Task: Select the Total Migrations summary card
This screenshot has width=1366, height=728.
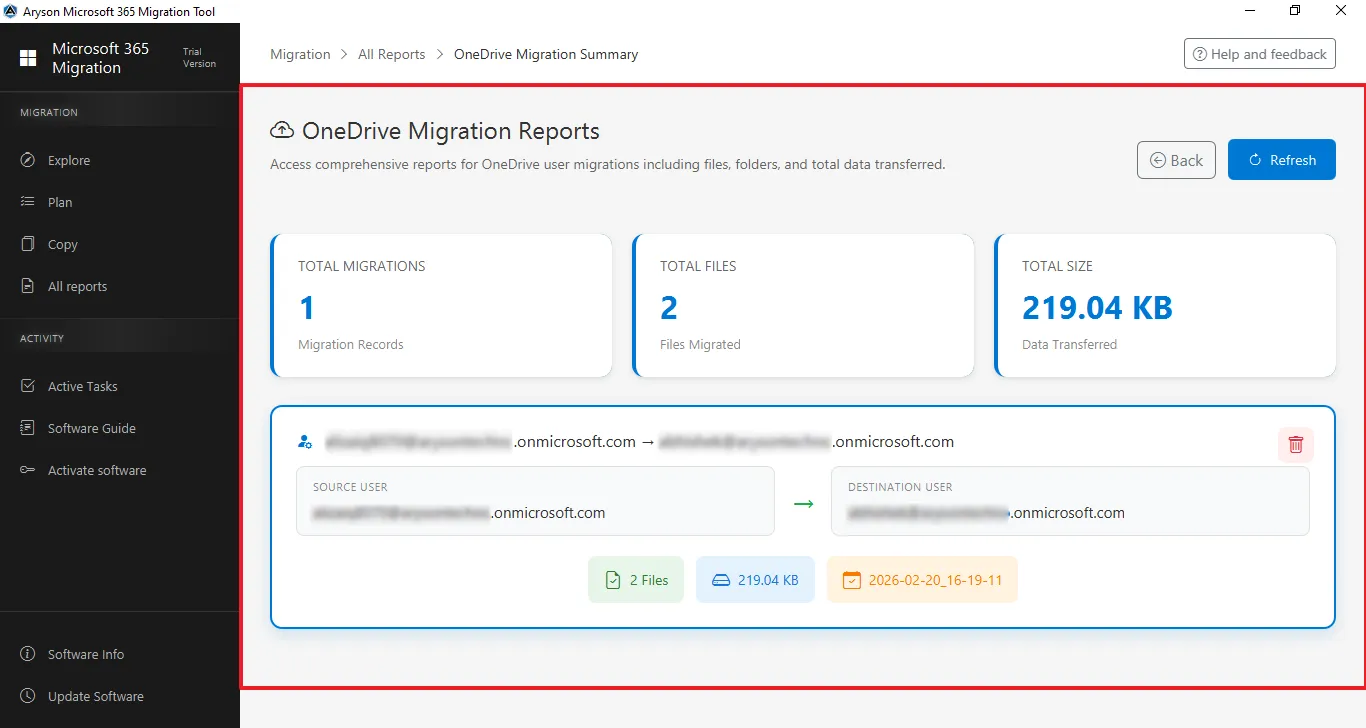Action: [441, 306]
